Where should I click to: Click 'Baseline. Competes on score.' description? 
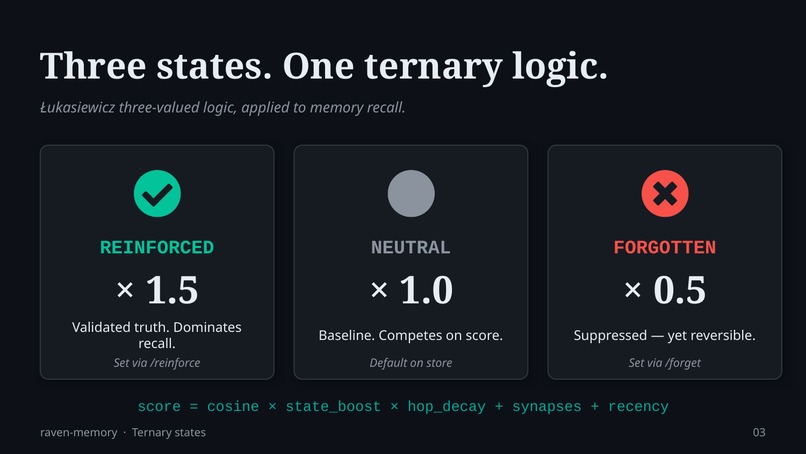[411, 335]
